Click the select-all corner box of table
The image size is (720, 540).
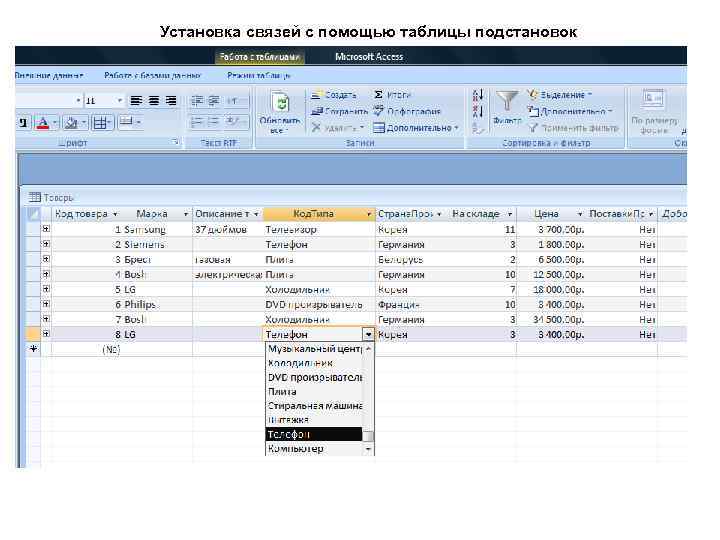(x=34, y=214)
